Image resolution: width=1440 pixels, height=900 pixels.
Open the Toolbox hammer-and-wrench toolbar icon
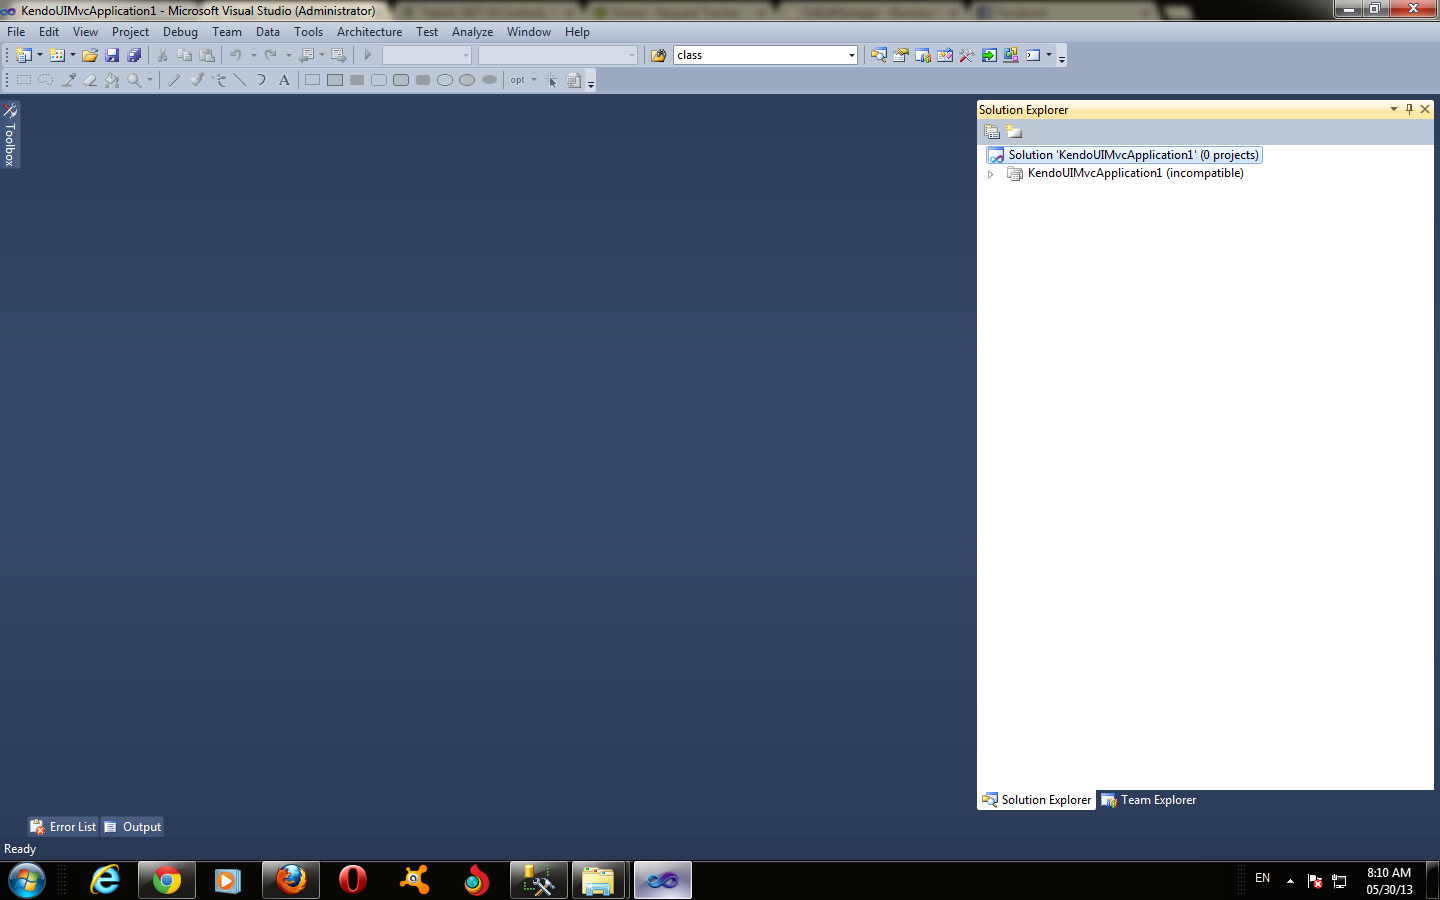point(967,55)
